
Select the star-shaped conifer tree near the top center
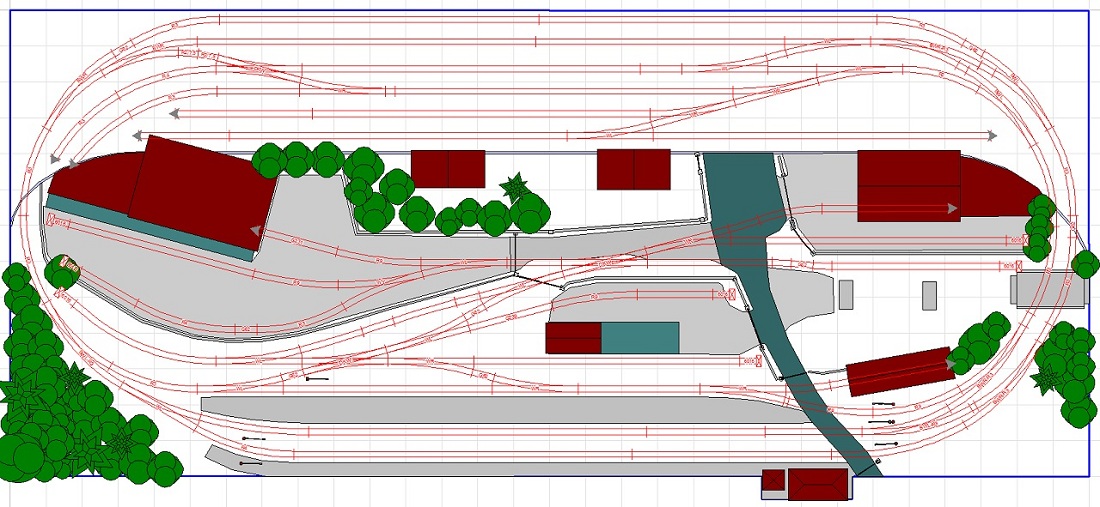pos(516,187)
